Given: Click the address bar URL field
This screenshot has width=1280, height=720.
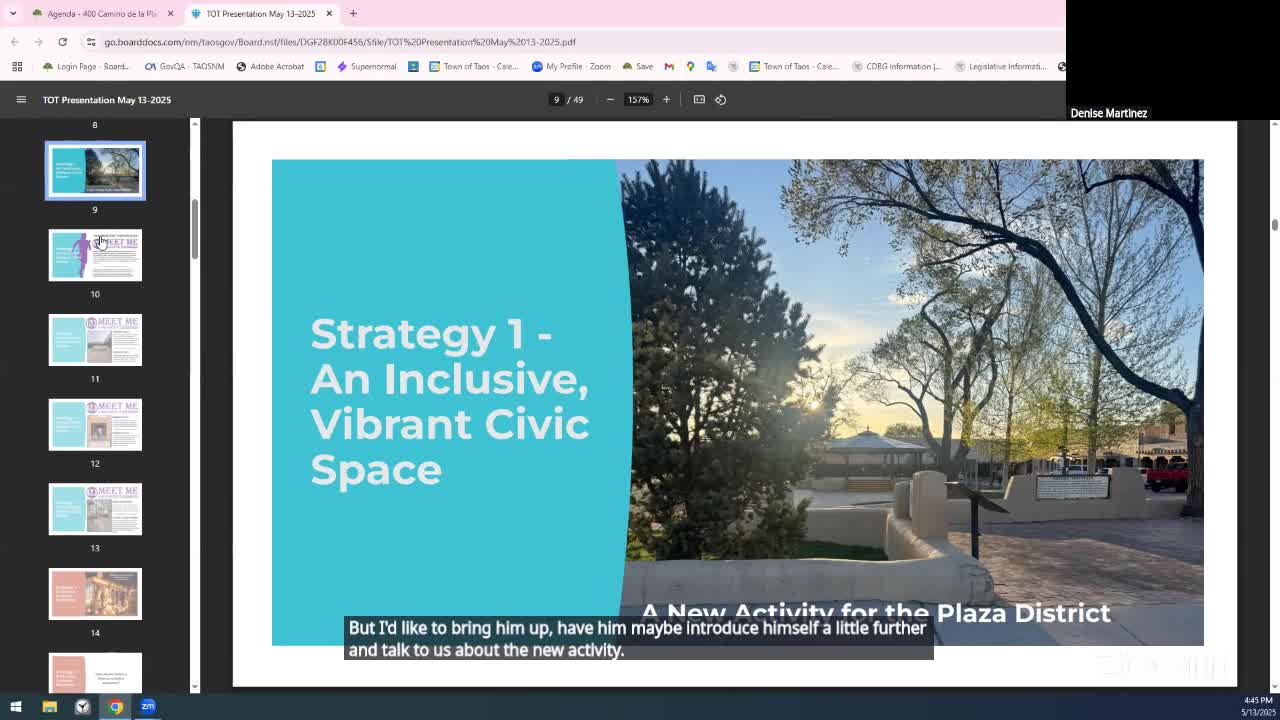Looking at the screenshot, I should [x=570, y=42].
